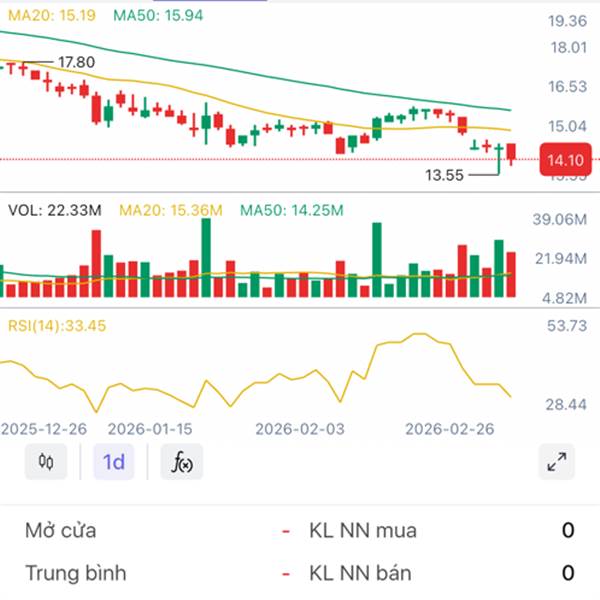Click the 4.82M volume axis value
The image size is (600, 600).
(564, 298)
